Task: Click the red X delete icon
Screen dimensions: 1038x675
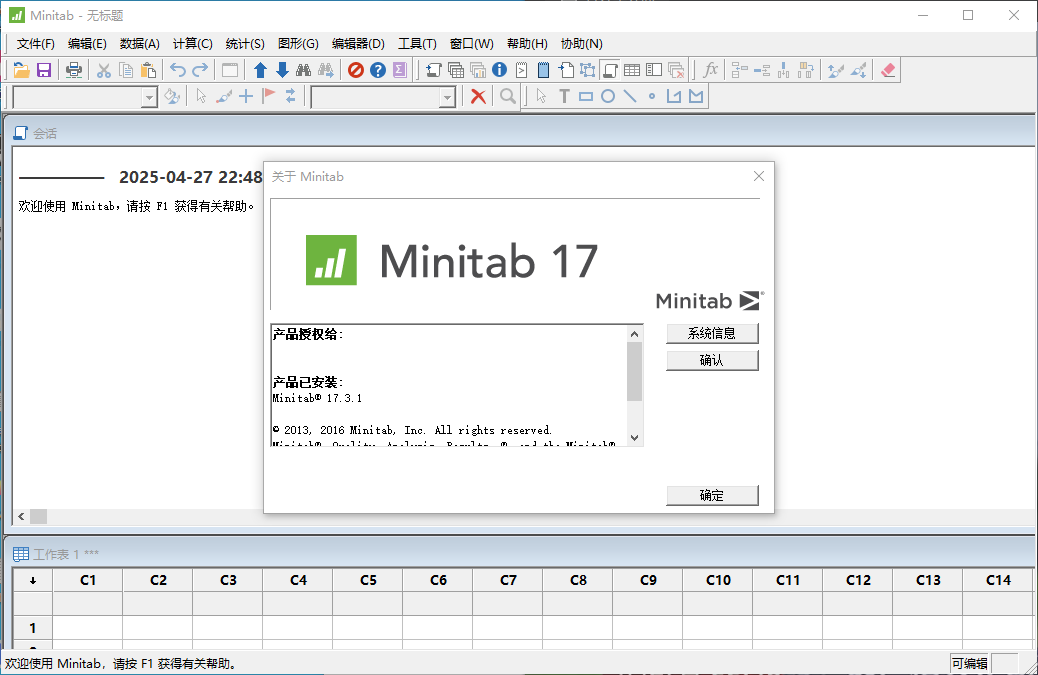Action: tap(478, 97)
